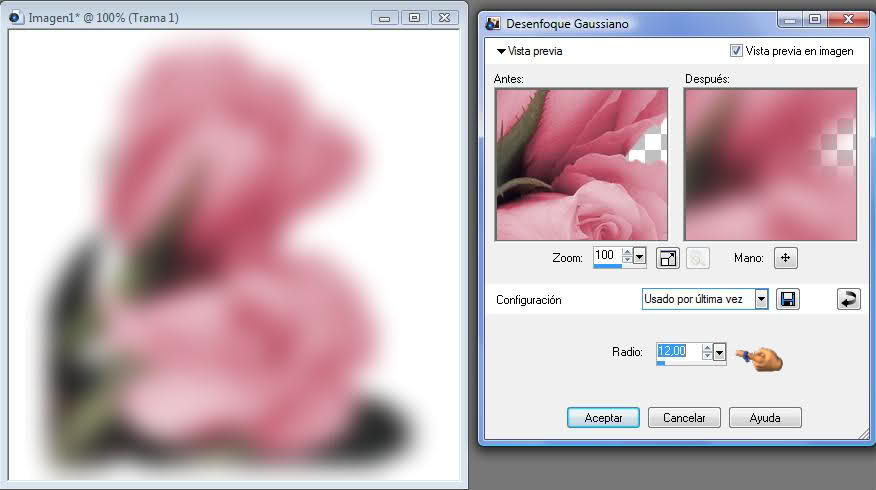This screenshot has width=876, height=490.
Task: Increase the Zoom spinner value
Action: point(627,253)
